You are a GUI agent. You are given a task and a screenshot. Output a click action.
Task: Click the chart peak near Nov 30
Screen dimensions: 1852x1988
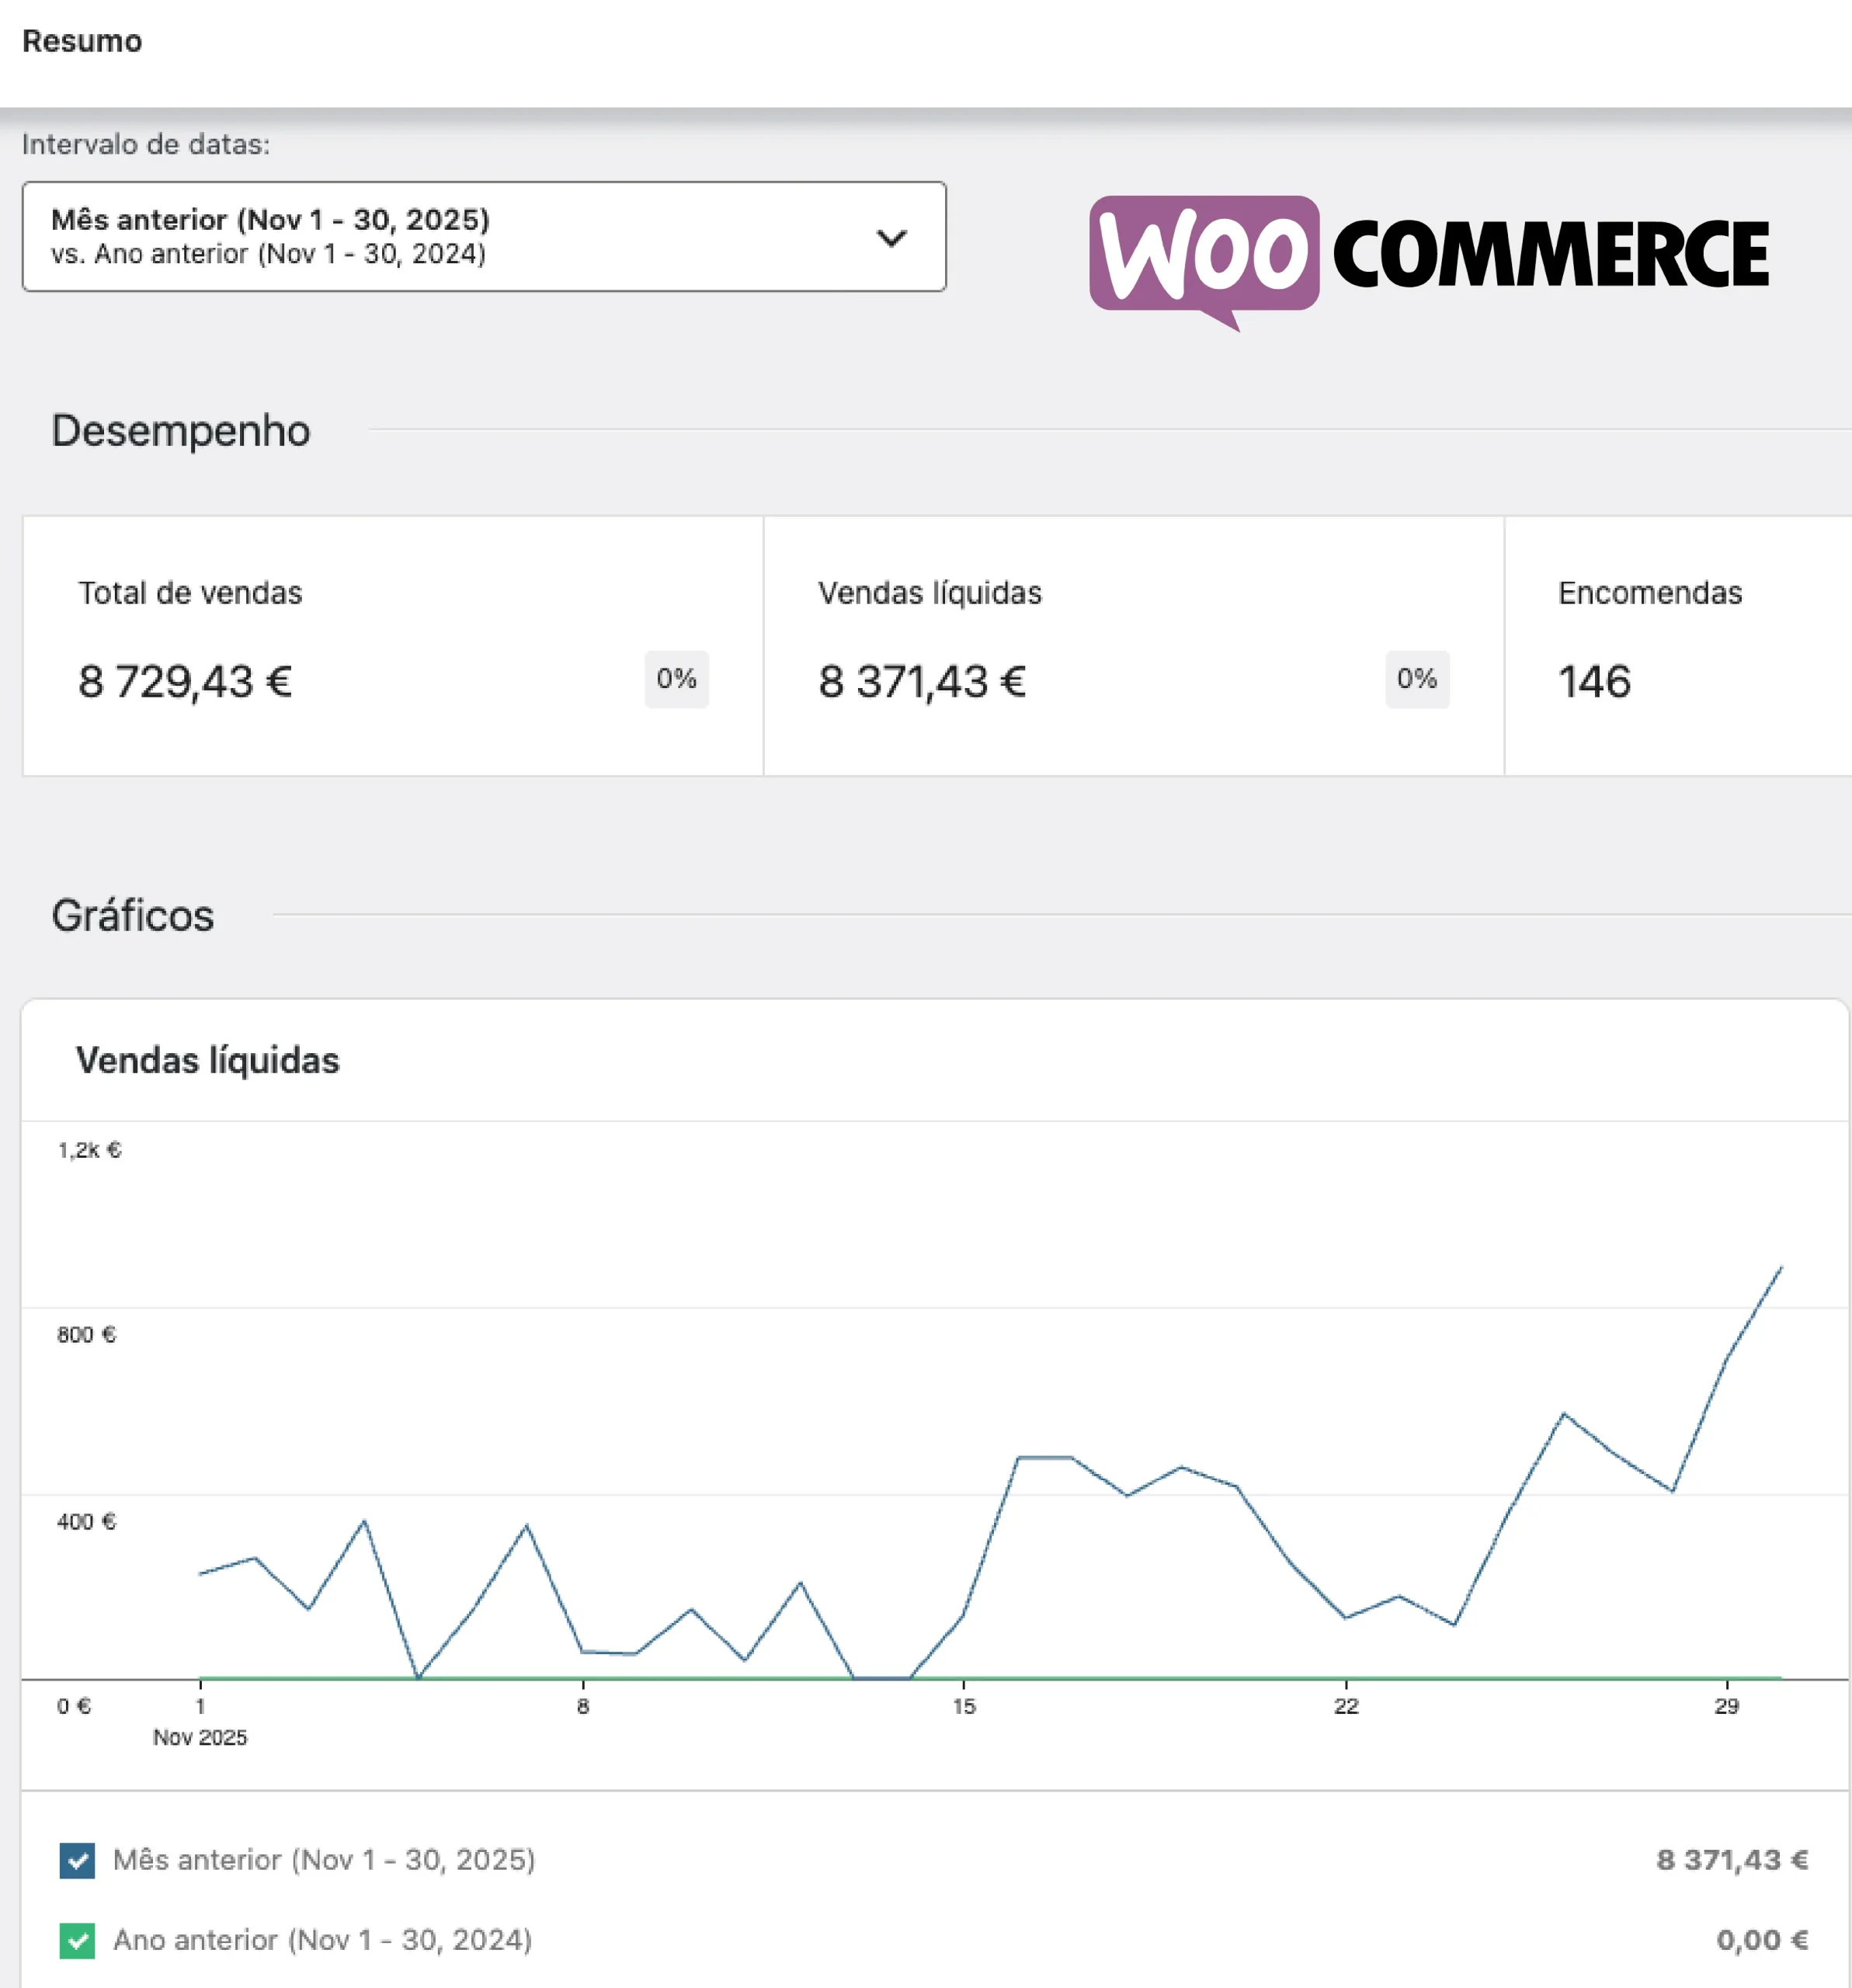coord(1781,1268)
